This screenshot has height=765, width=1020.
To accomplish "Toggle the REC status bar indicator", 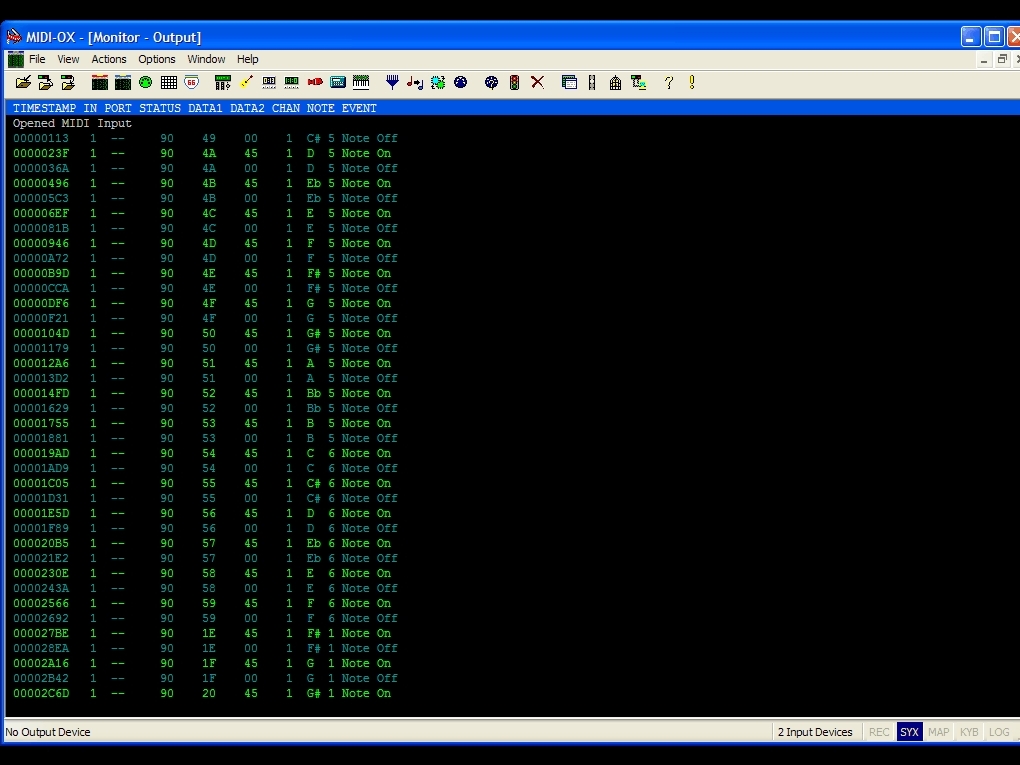I will coord(879,732).
